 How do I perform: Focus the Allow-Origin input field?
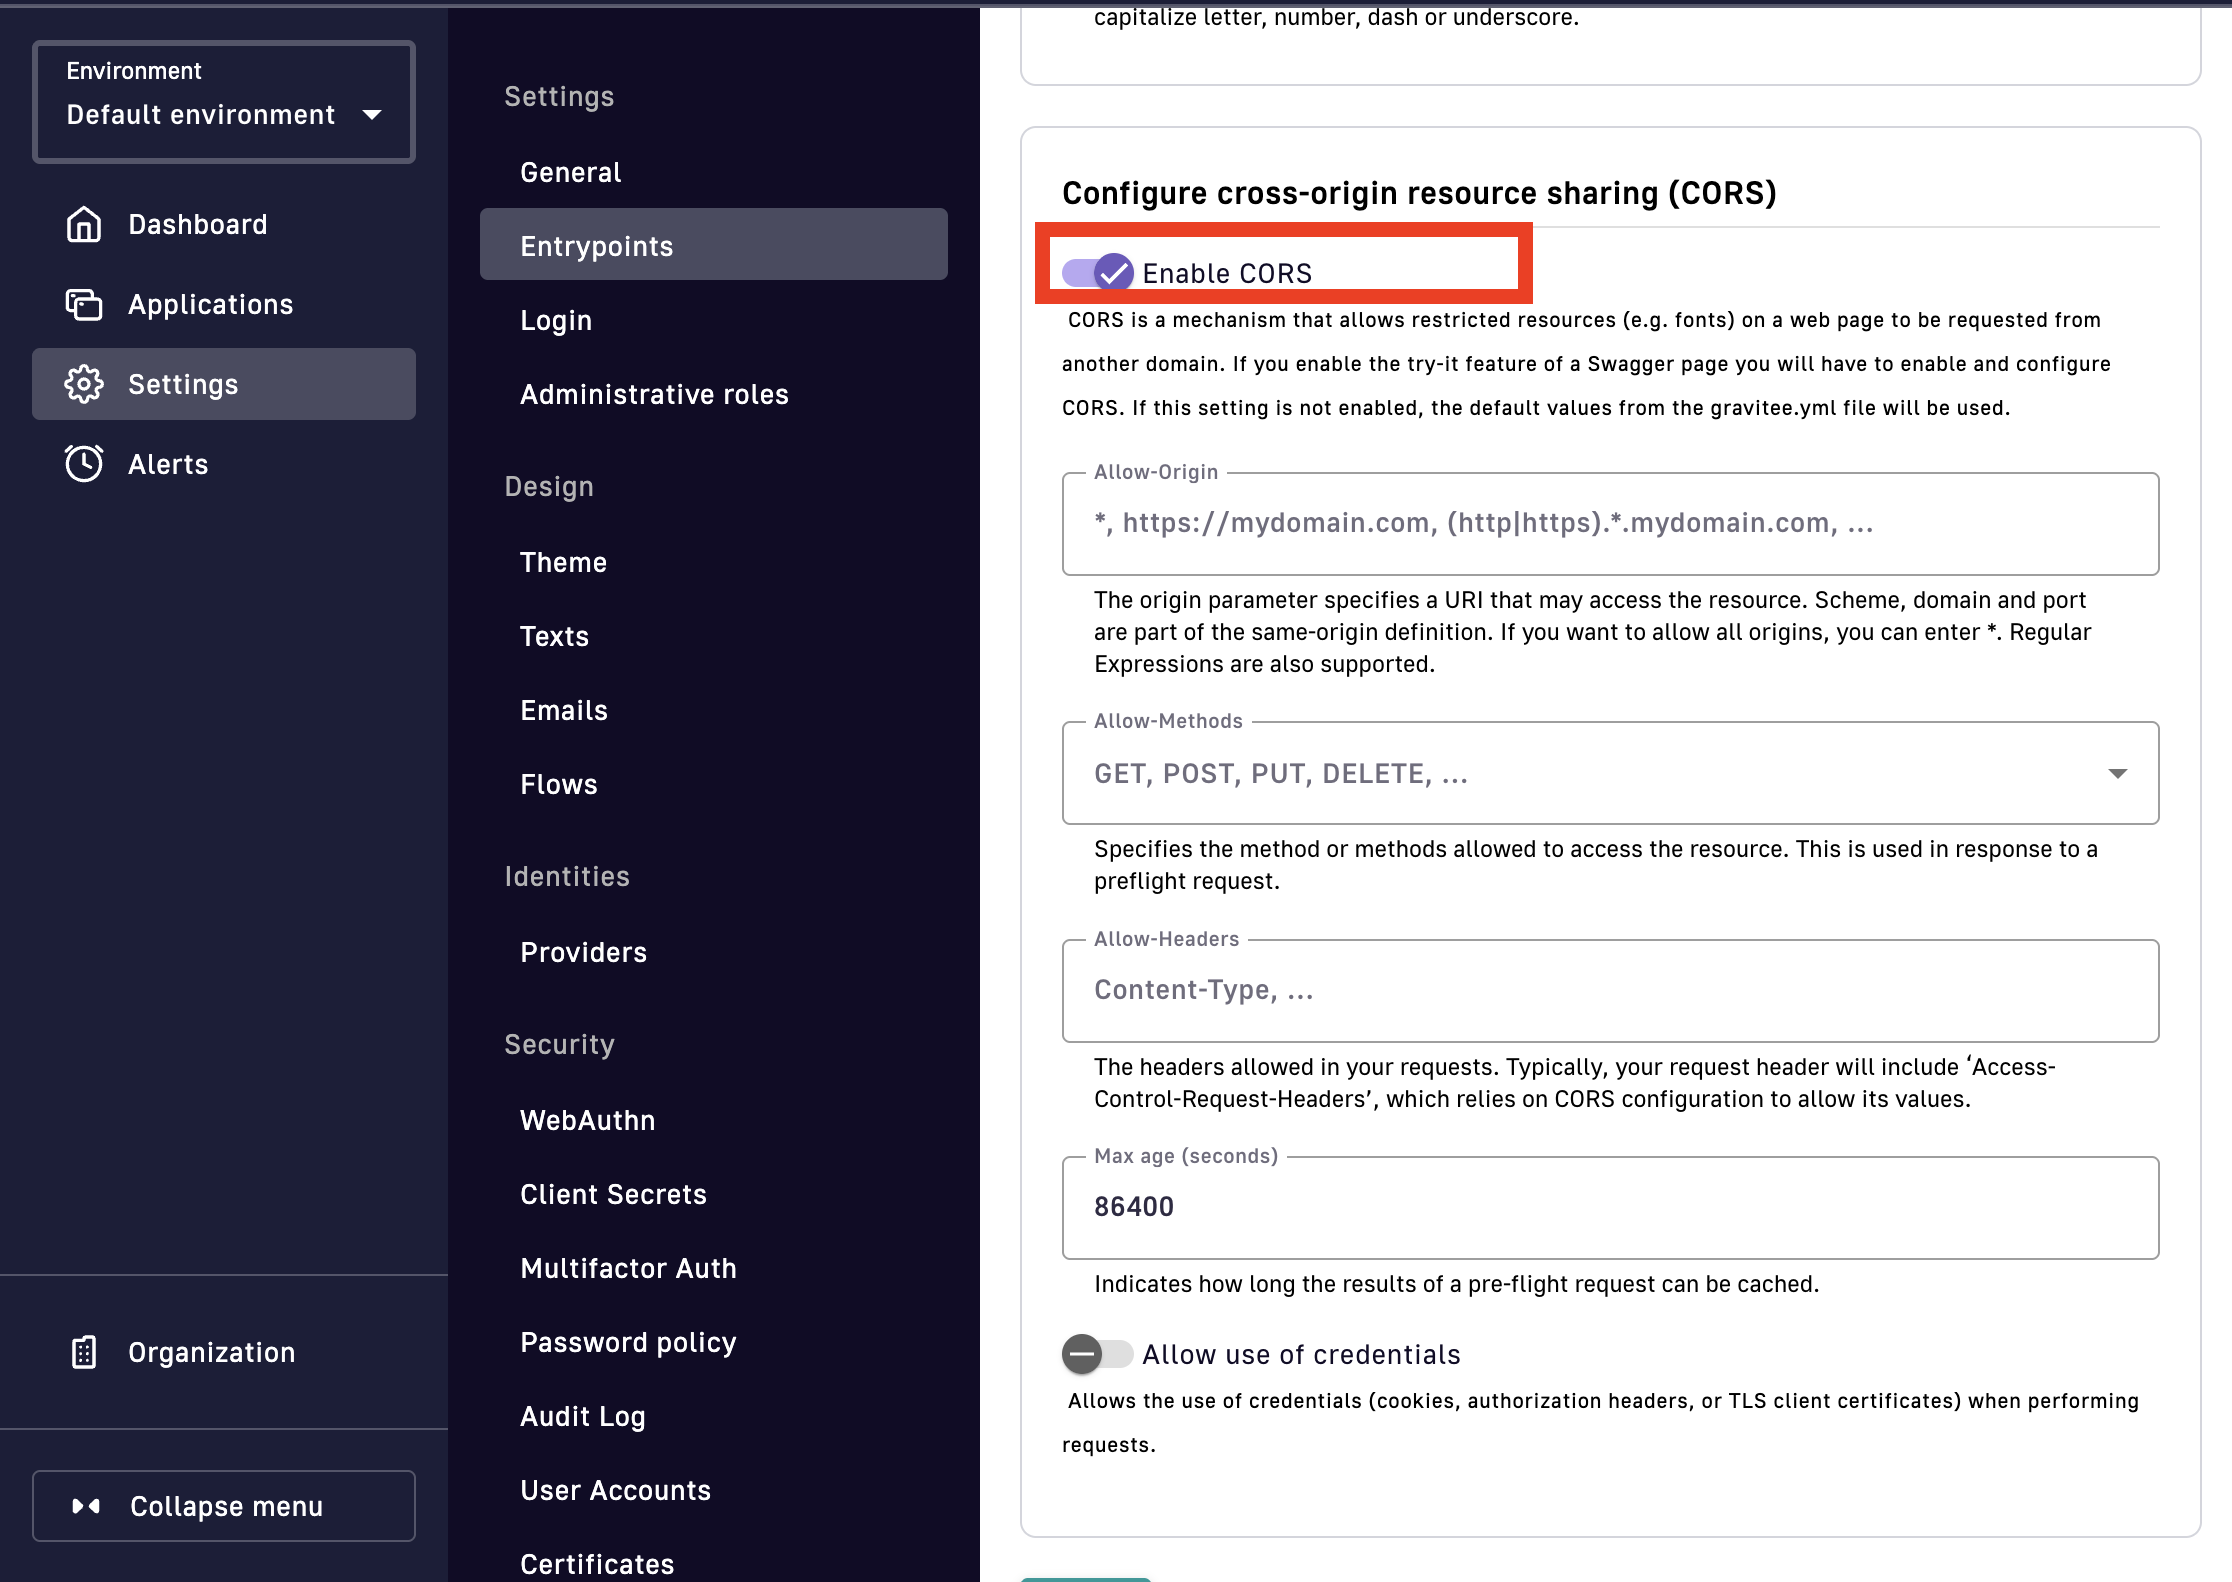point(1610,523)
